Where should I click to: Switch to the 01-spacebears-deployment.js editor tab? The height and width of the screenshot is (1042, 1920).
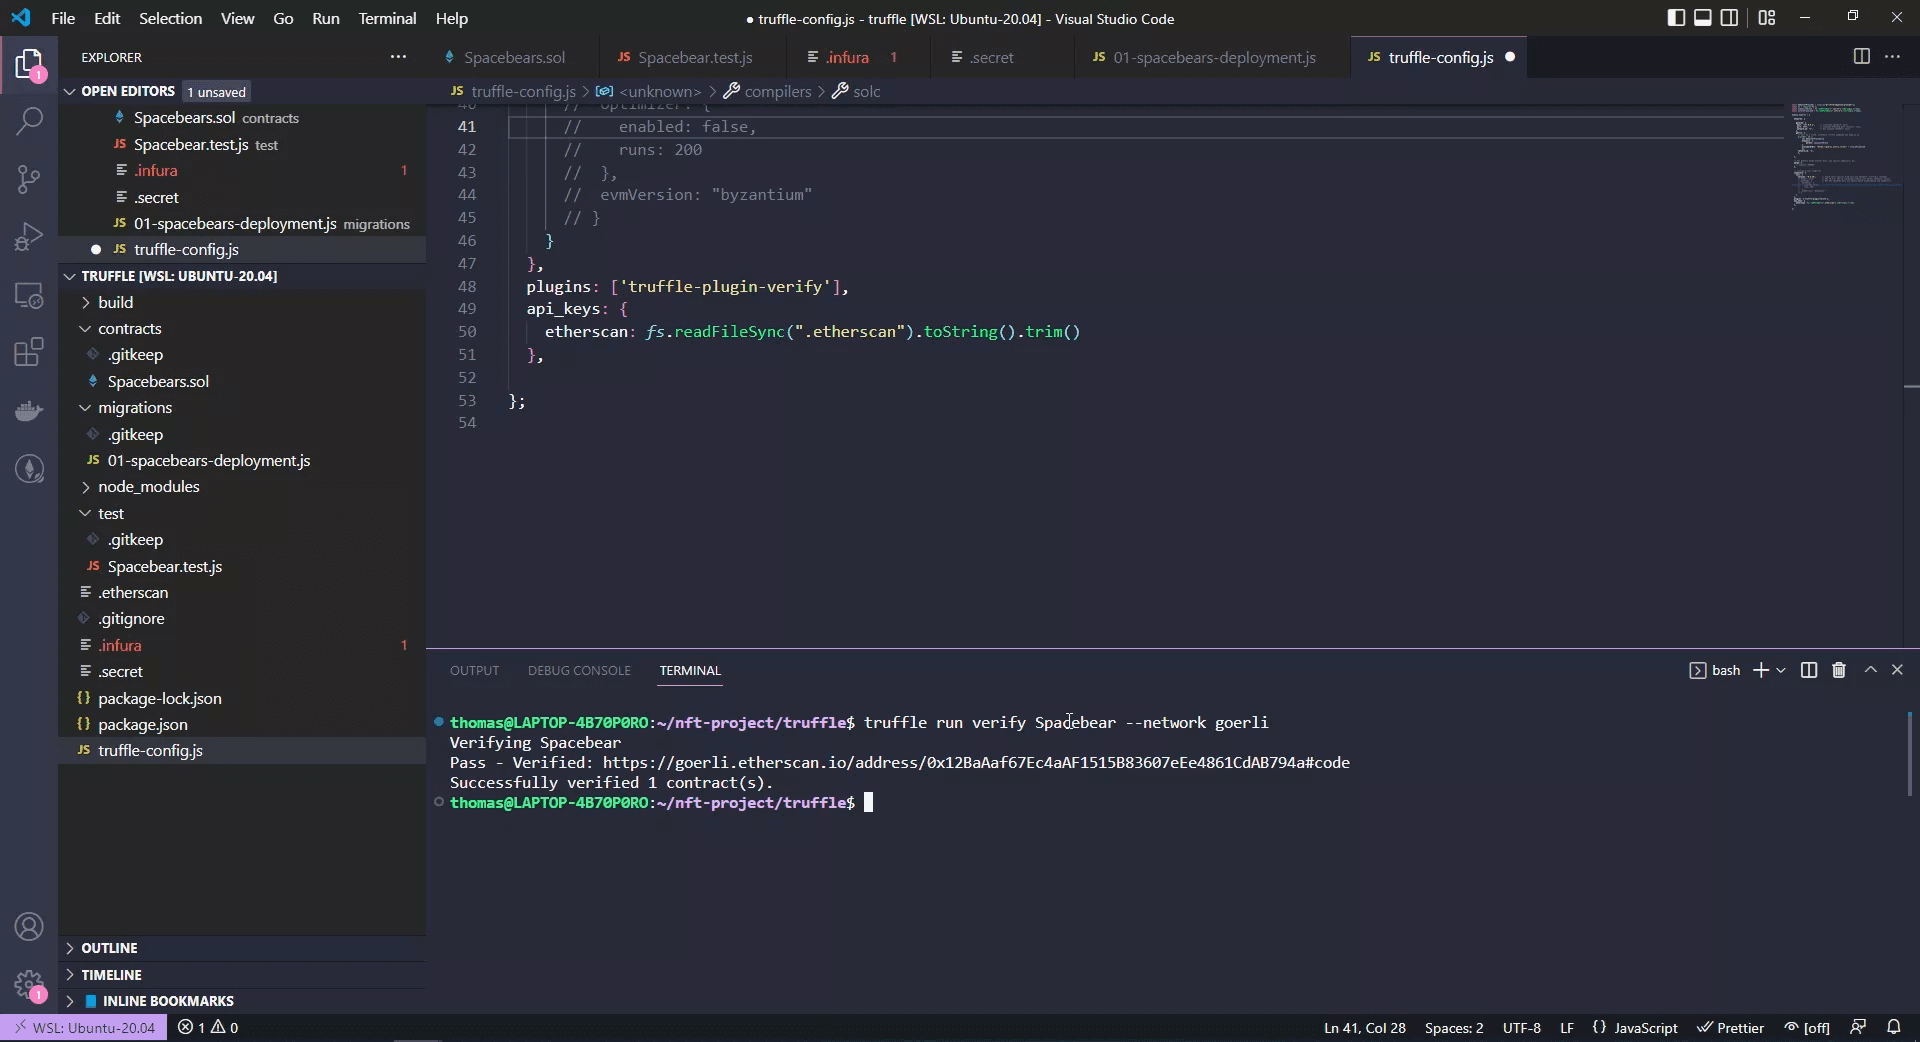click(1213, 57)
